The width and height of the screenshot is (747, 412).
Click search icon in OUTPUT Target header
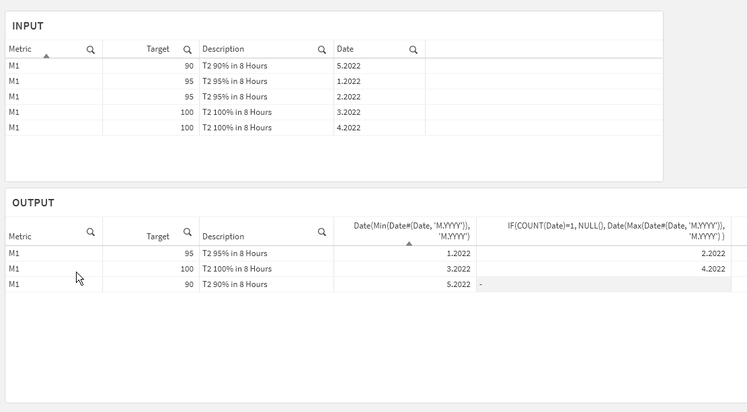(x=187, y=232)
